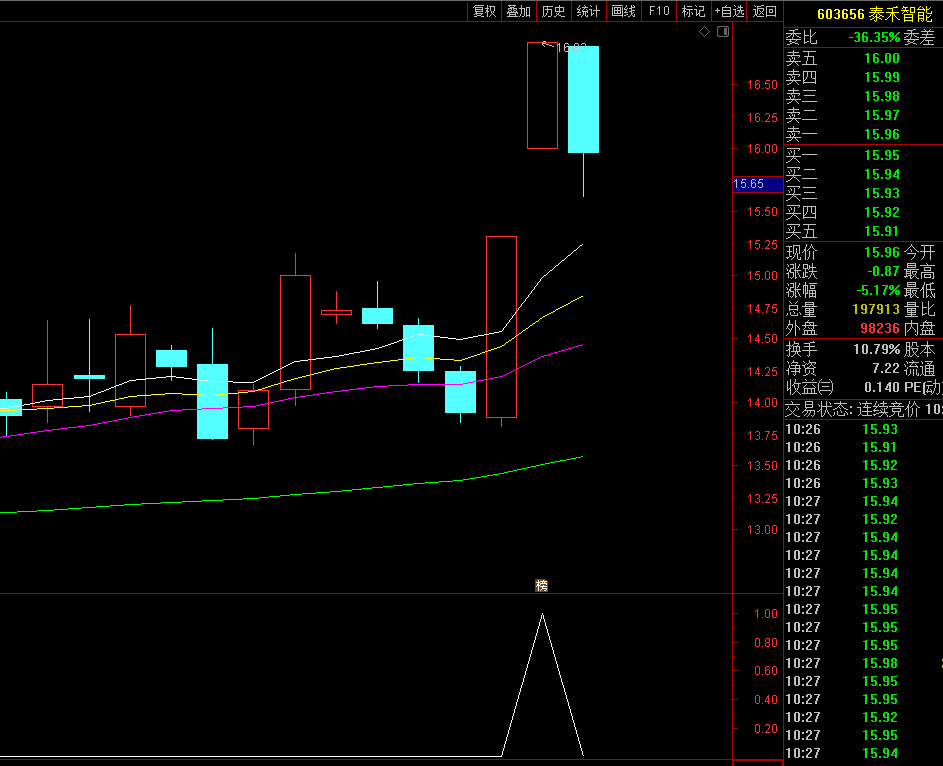Select the 卖四 price 15.99

pos(882,78)
